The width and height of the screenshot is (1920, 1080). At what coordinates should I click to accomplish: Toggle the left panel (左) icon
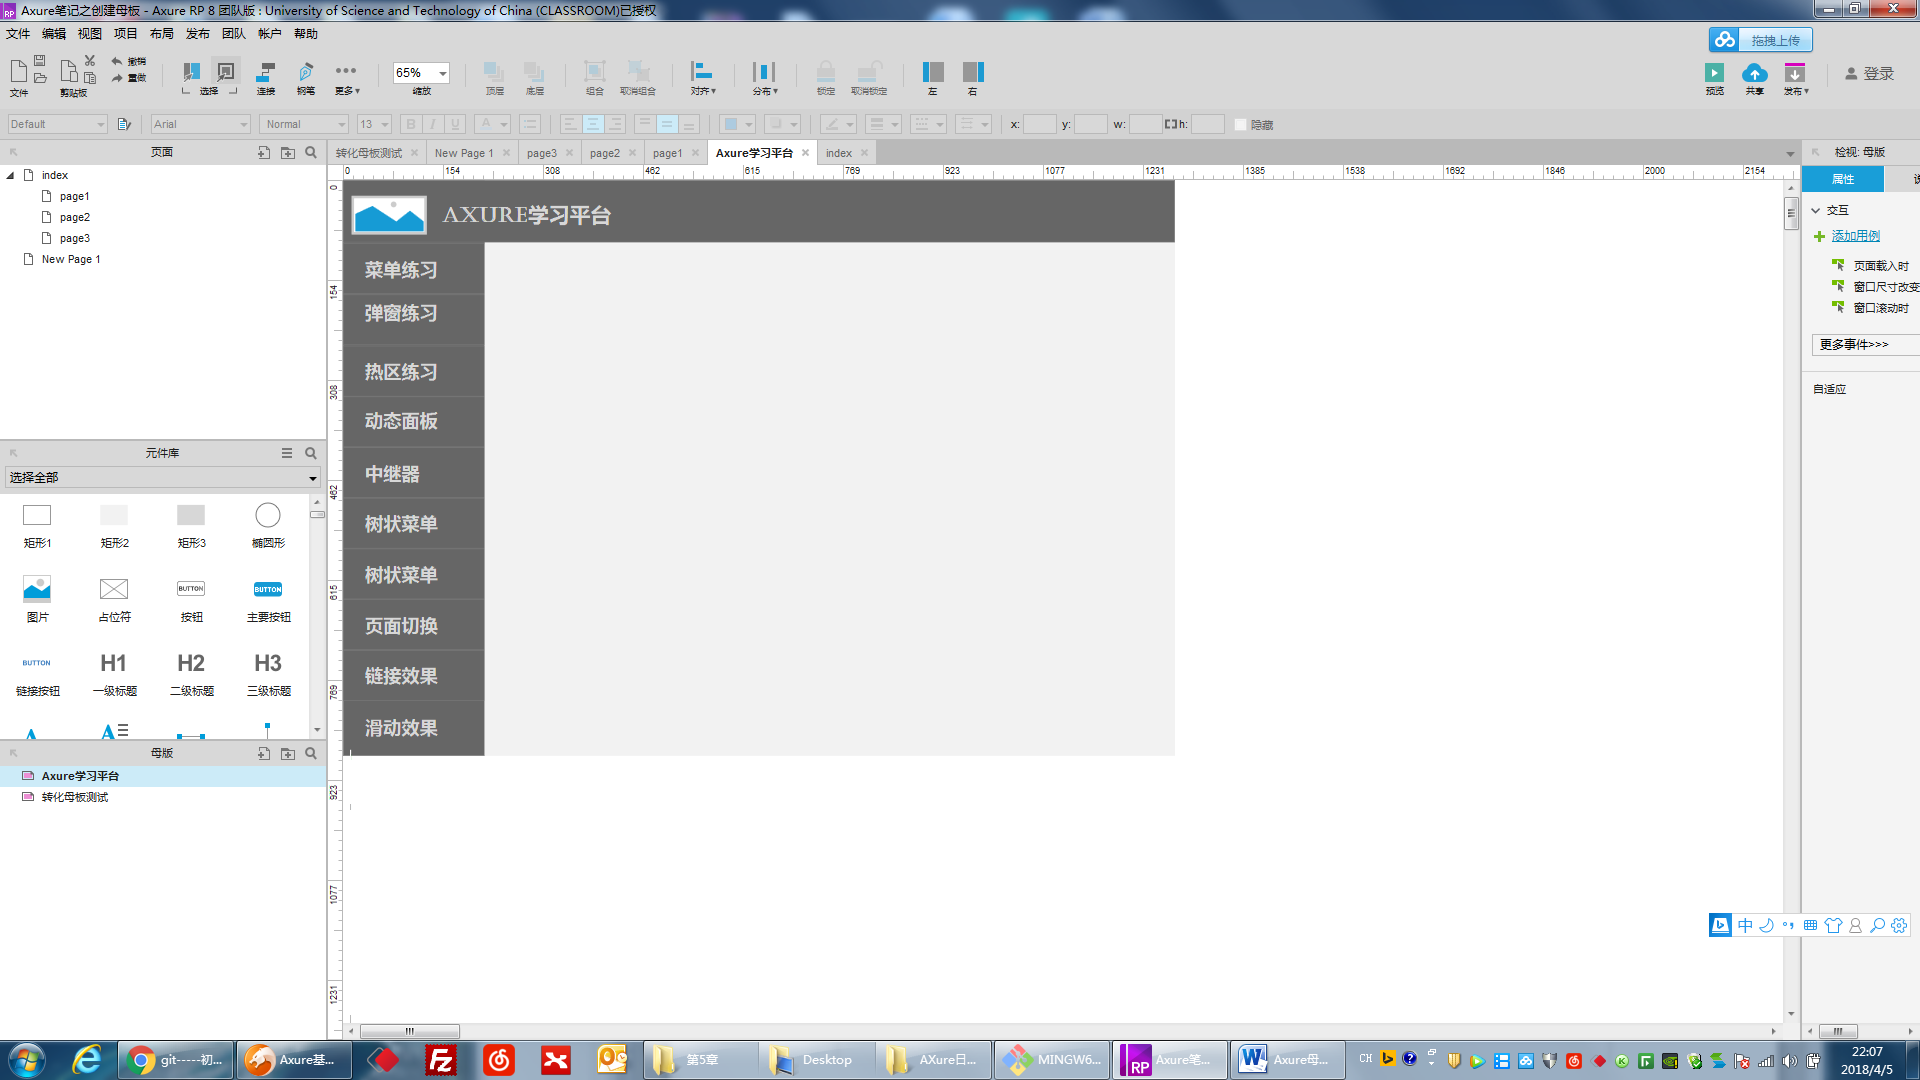[932, 72]
